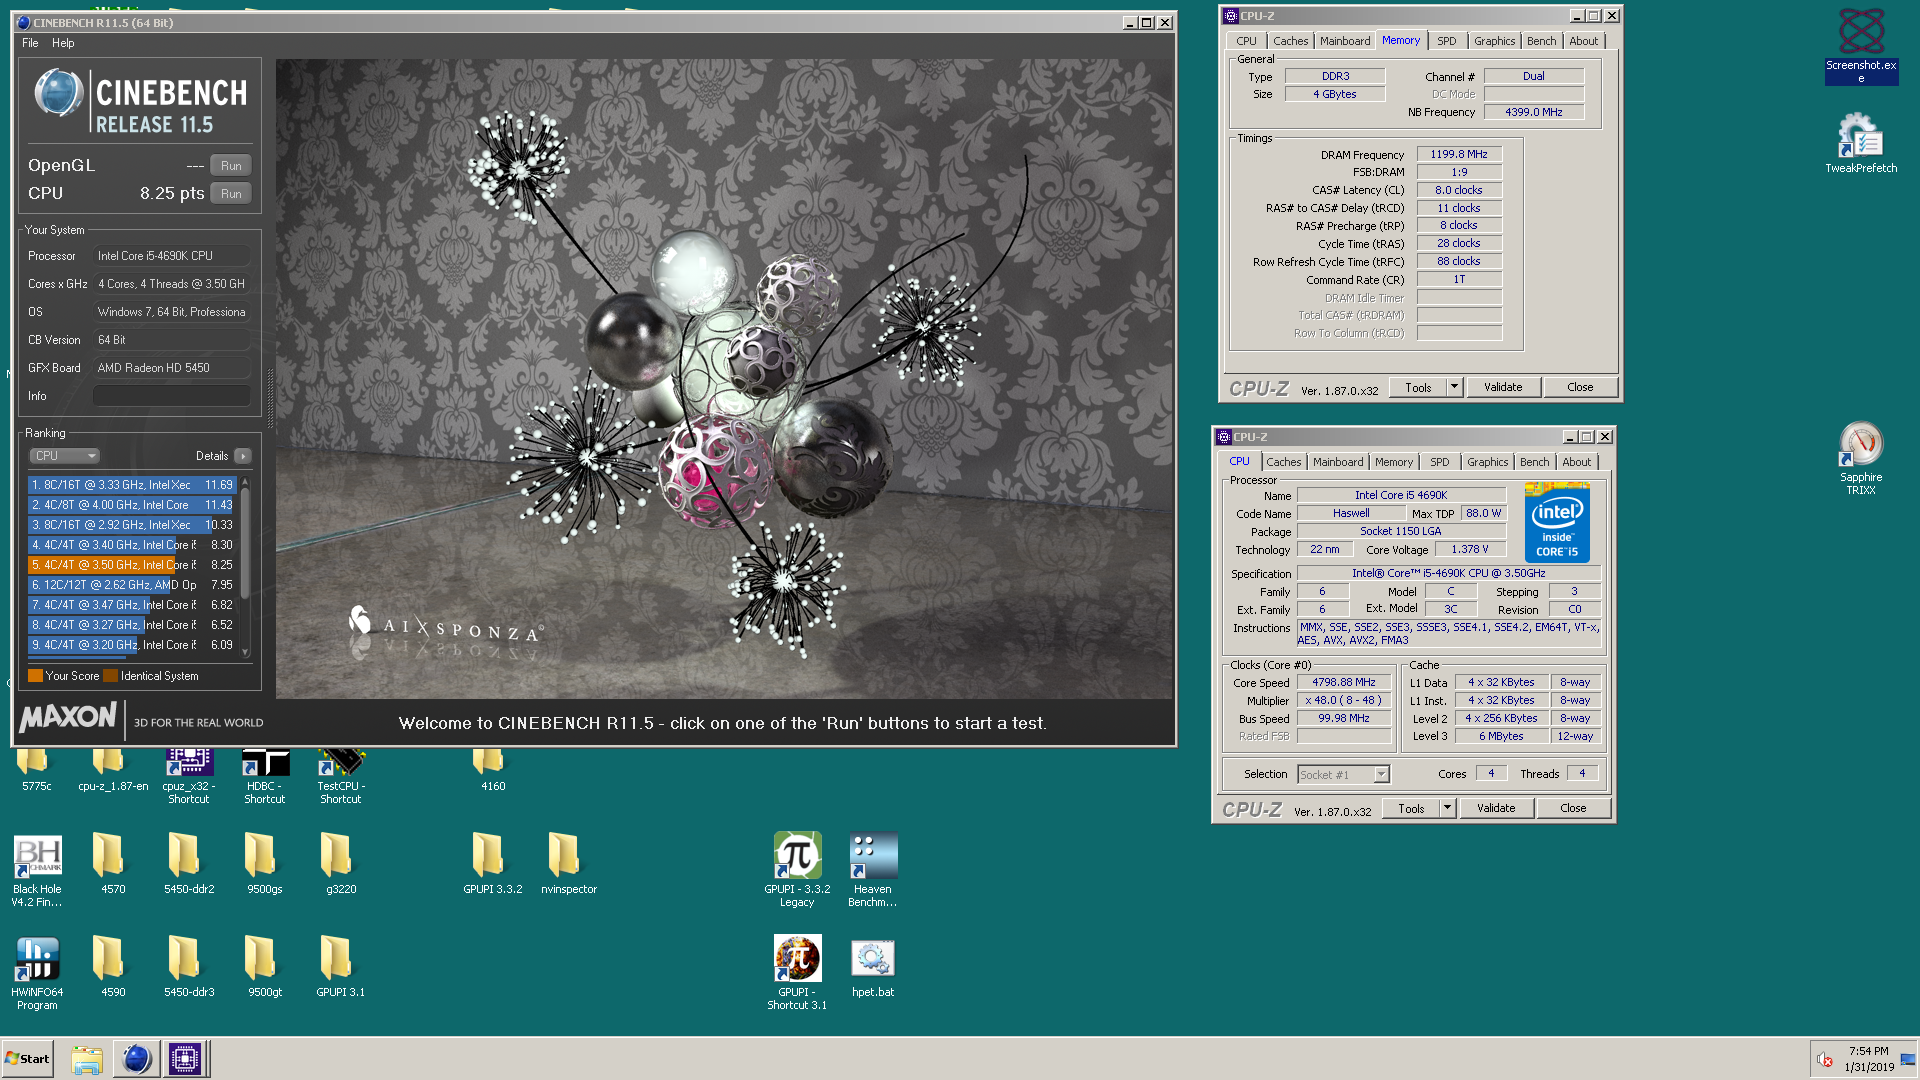Select the 9500gt folder
This screenshot has height=1080, width=1920.
click(x=265, y=965)
